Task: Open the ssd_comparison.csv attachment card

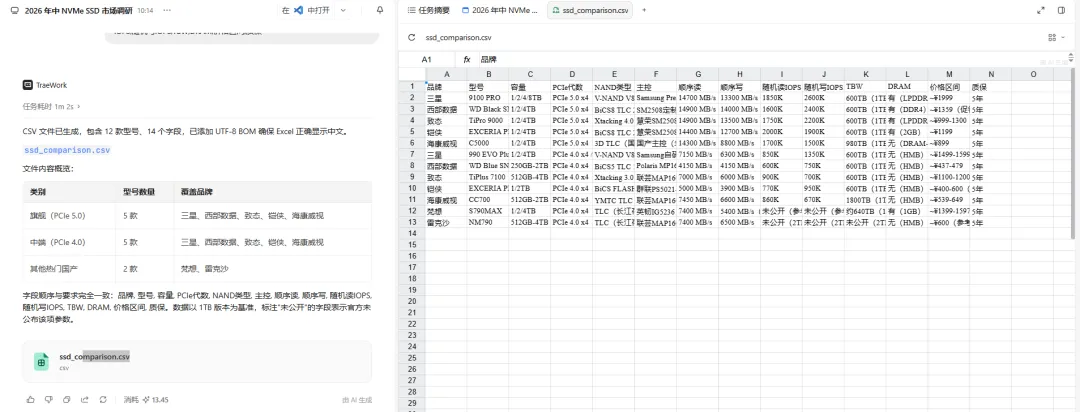Action: pos(197,361)
